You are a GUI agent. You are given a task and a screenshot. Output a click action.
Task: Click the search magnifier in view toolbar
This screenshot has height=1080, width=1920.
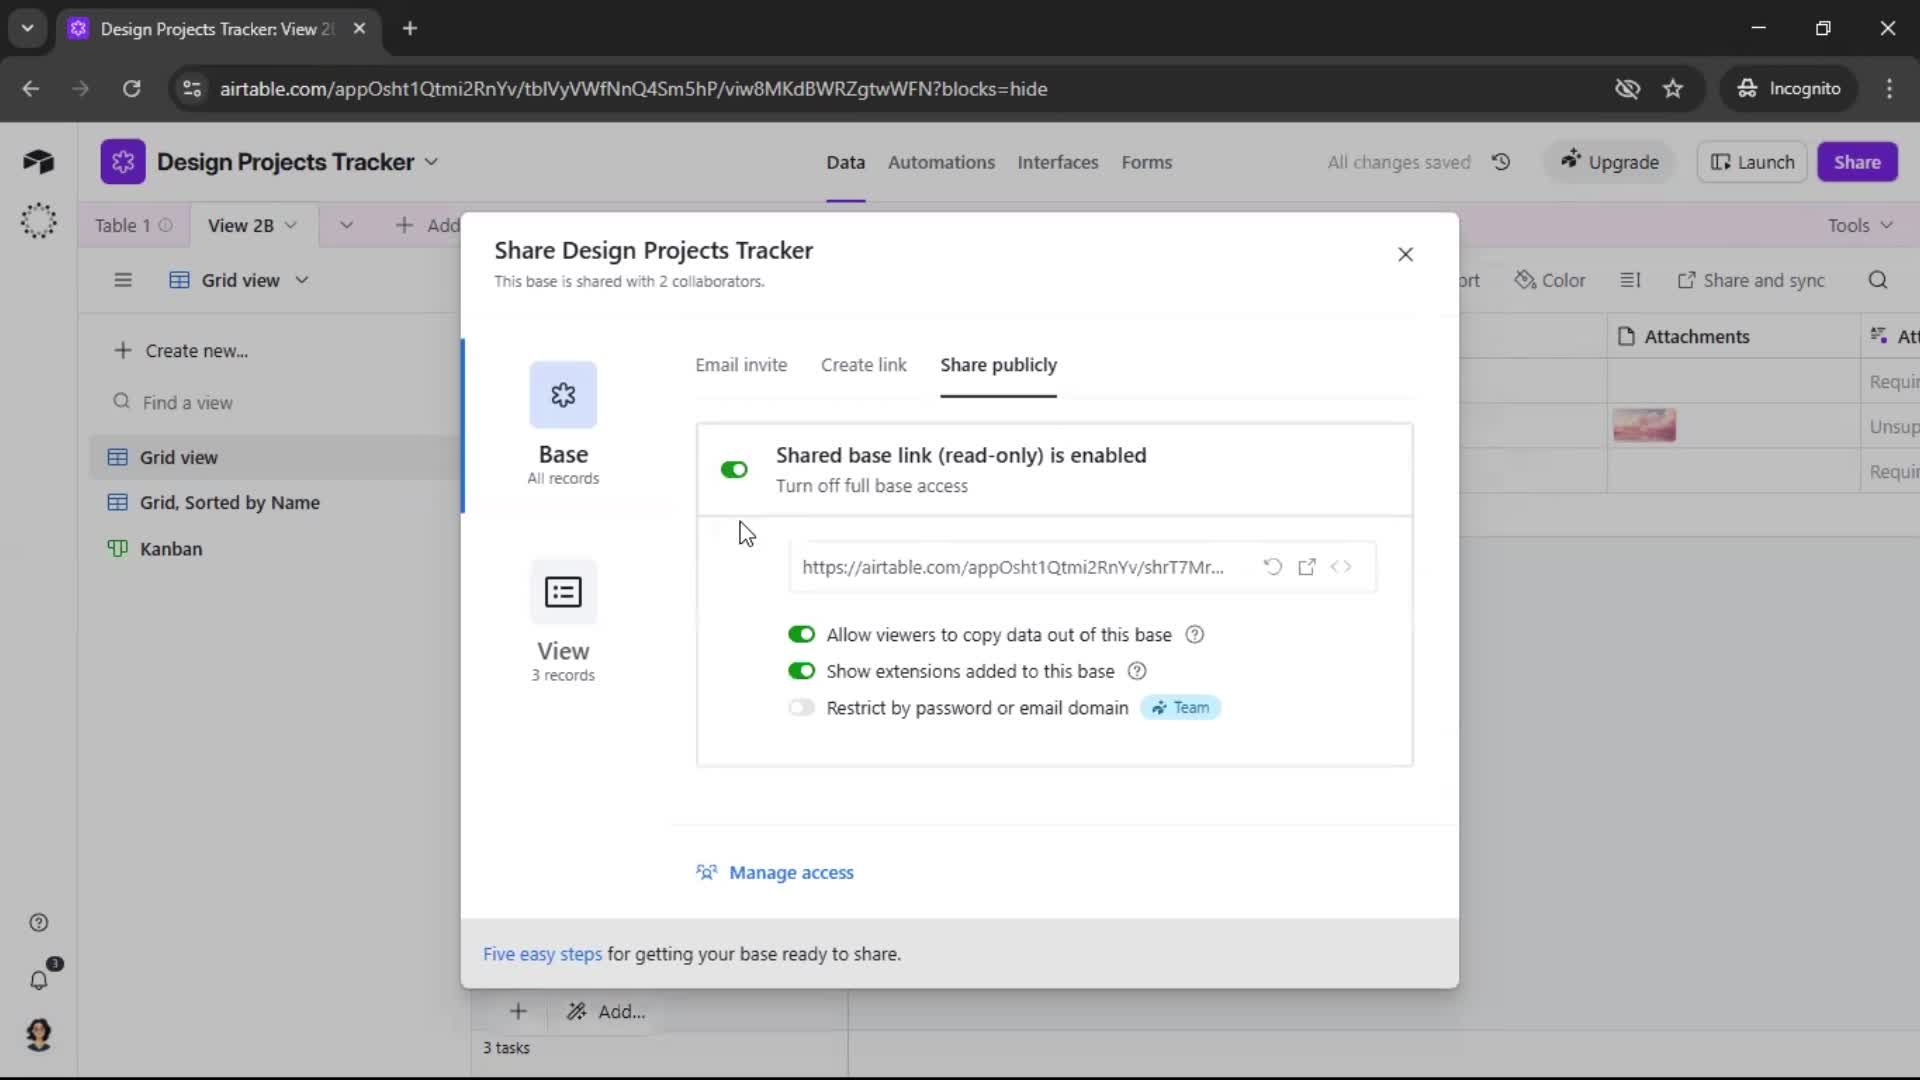click(1877, 280)
